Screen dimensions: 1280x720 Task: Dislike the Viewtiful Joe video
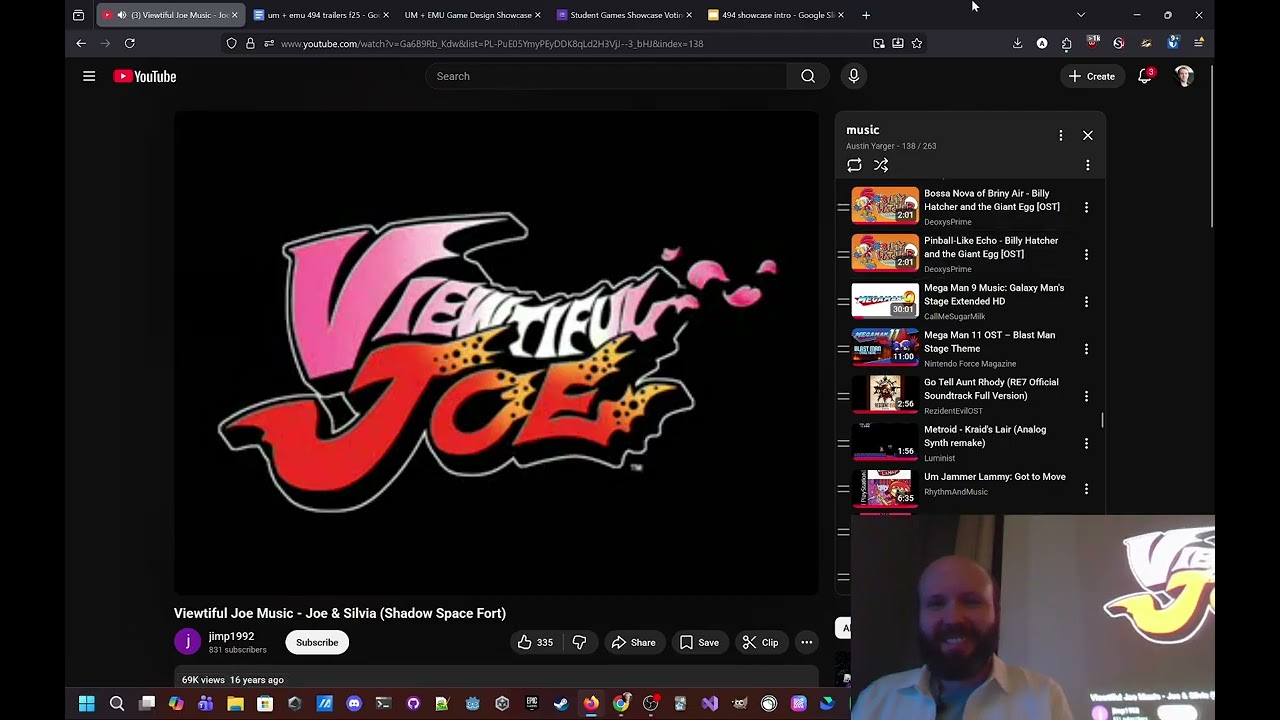[579, 642]
